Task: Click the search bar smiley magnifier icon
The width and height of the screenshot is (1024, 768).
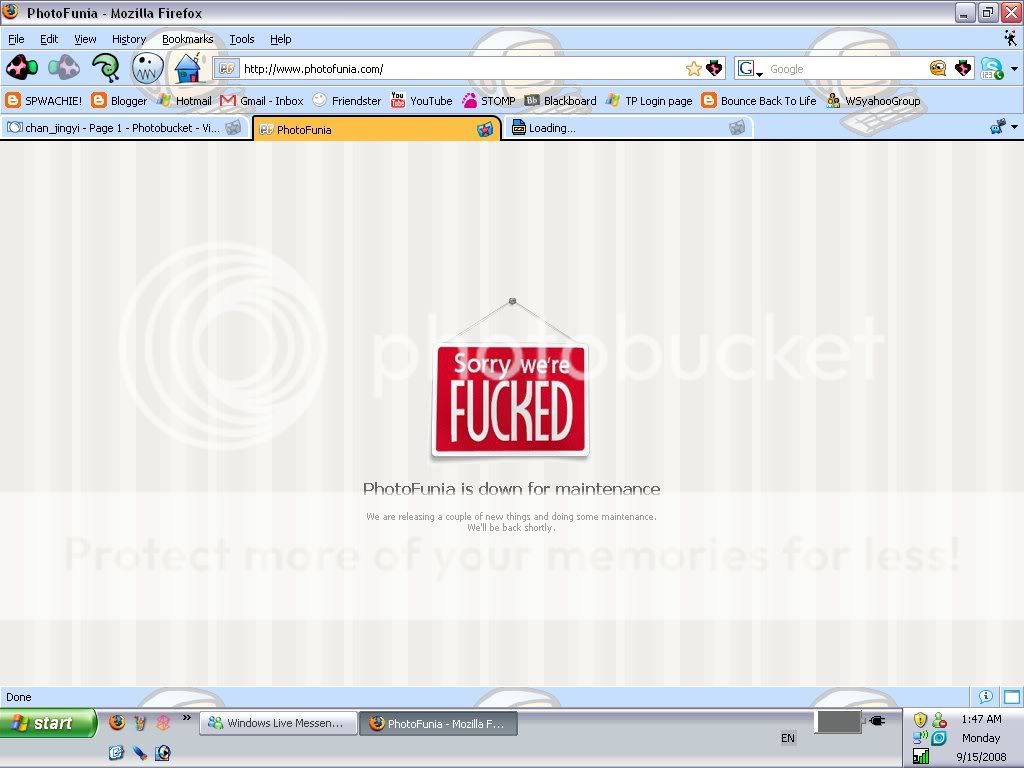Action: click(938, 69)
